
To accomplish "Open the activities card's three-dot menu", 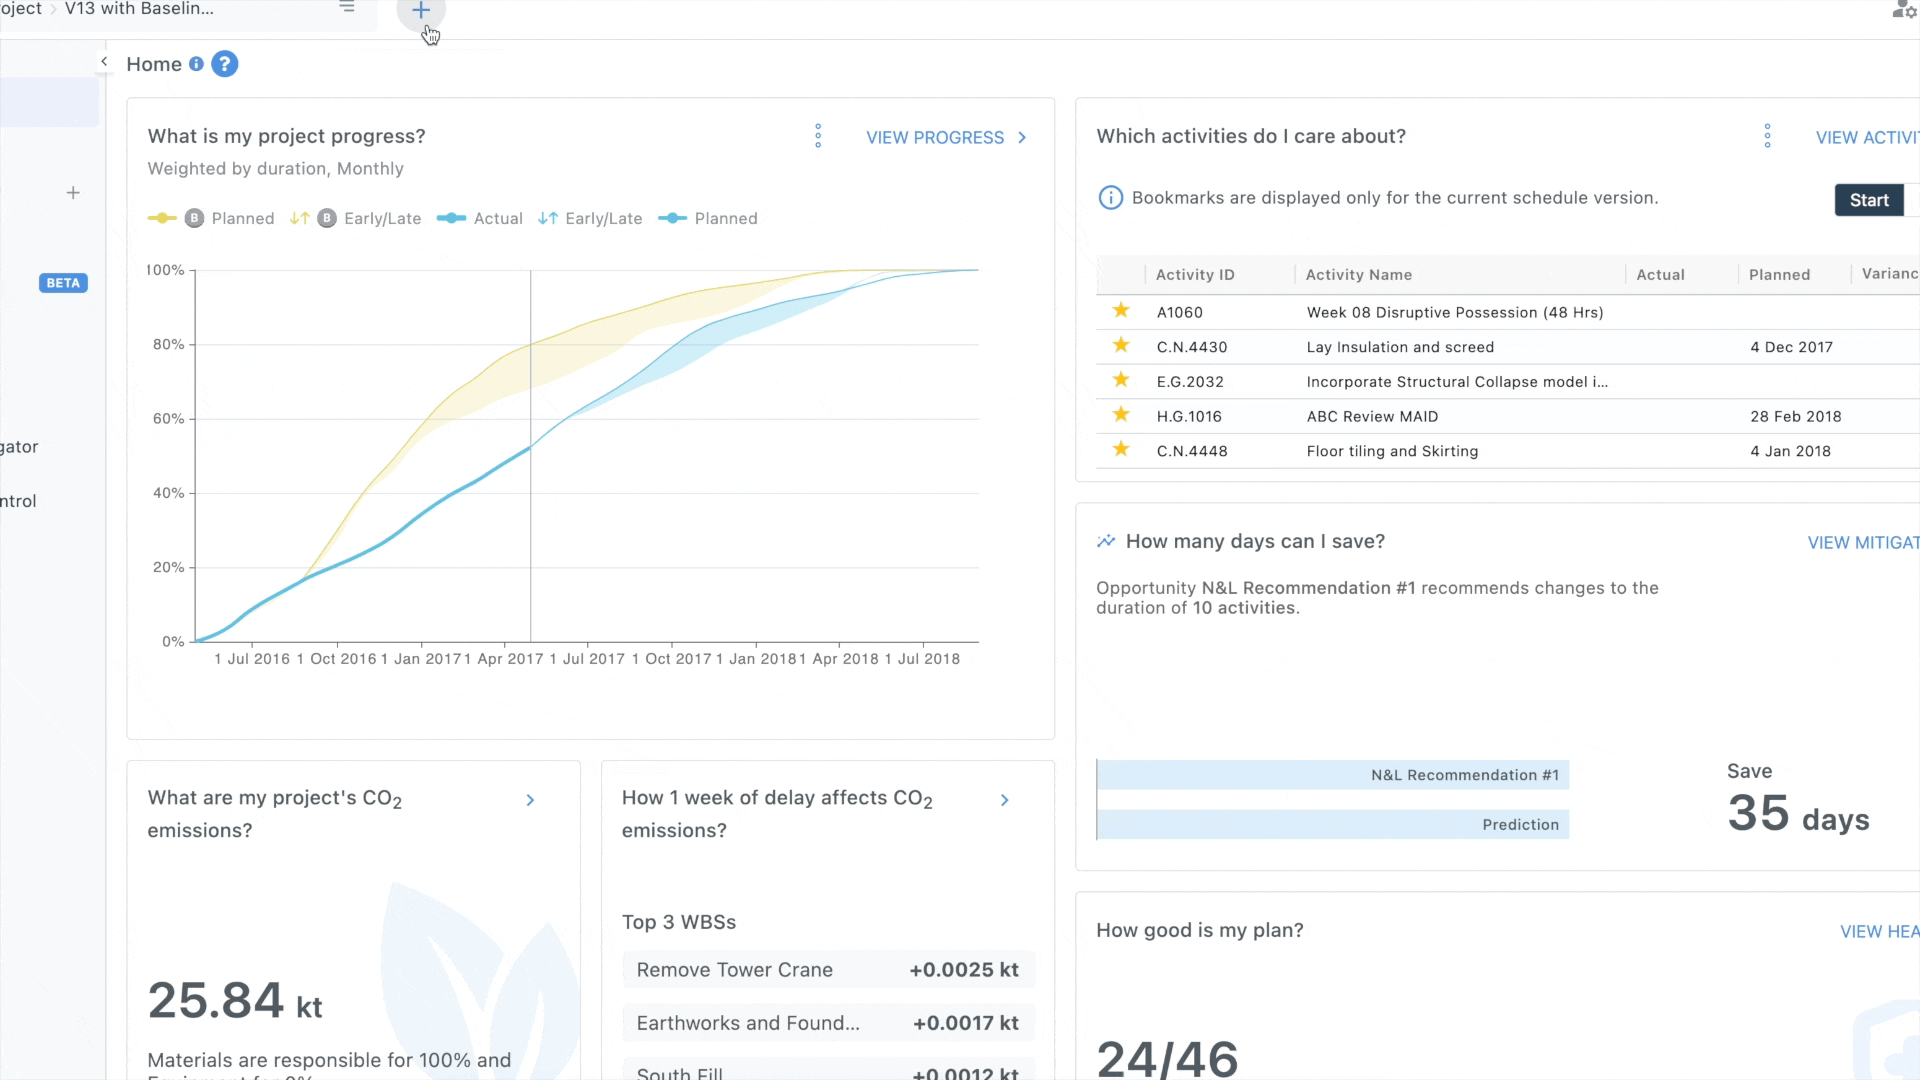I will tap(1767, 136).
